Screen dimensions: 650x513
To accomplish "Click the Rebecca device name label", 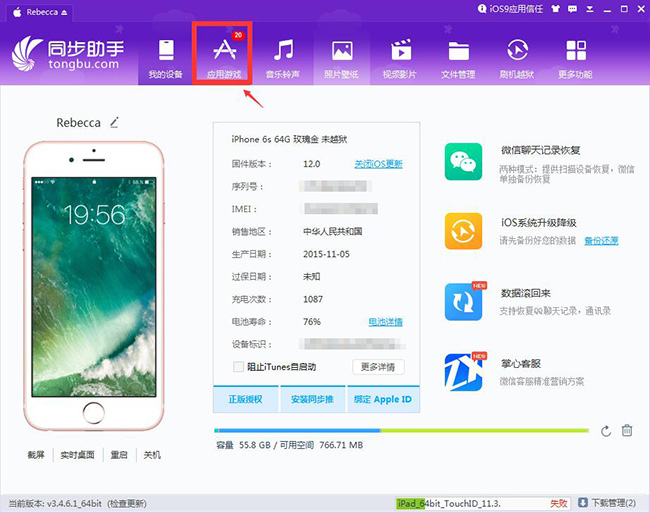I will point(78,123).
